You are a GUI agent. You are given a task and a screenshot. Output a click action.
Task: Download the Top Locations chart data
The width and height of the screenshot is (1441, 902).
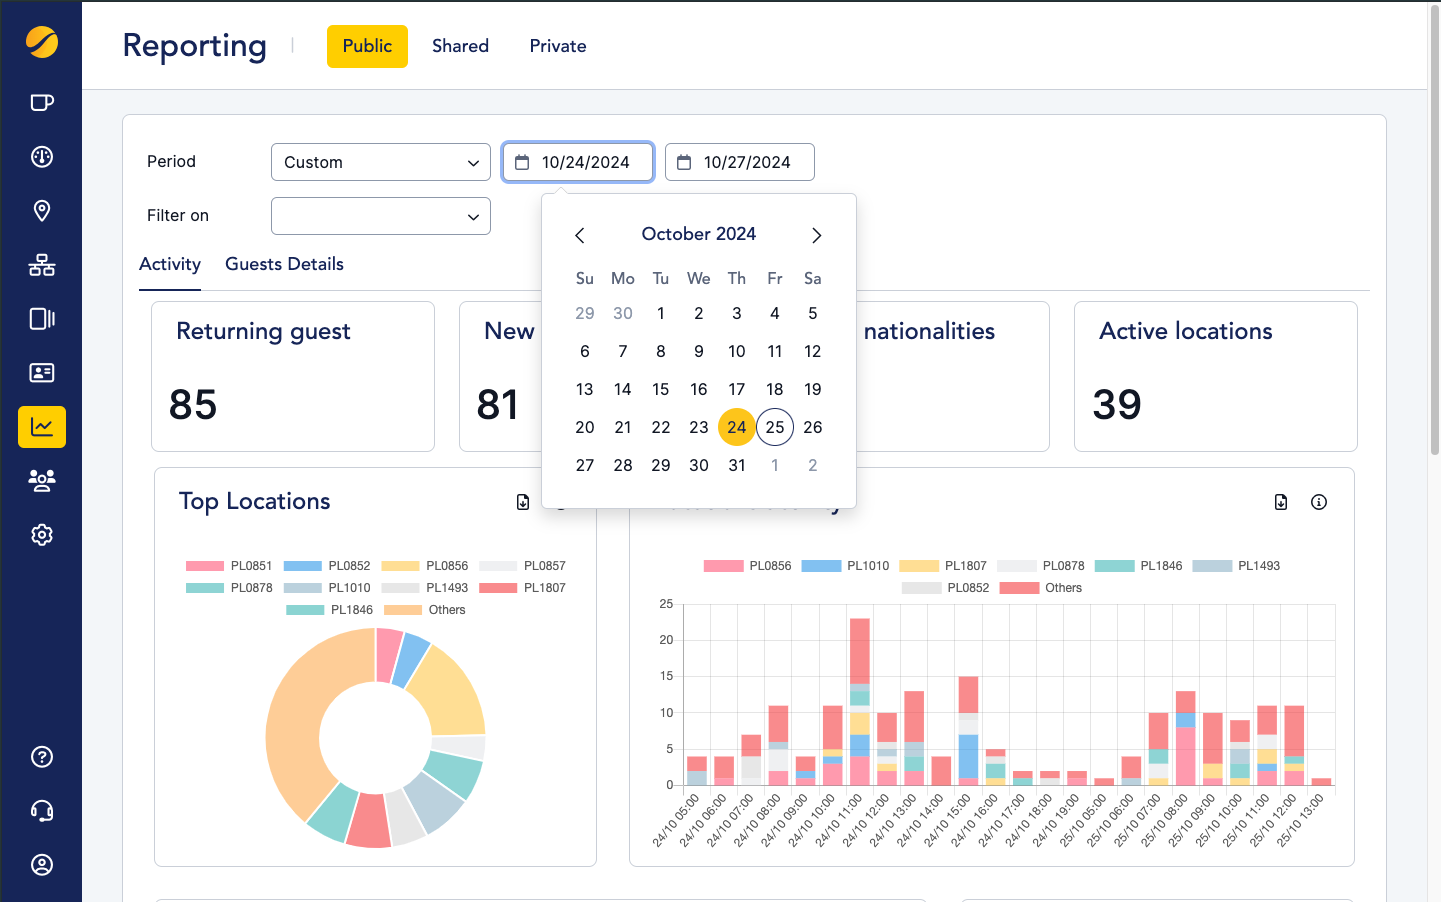click(x=523, y=502)
